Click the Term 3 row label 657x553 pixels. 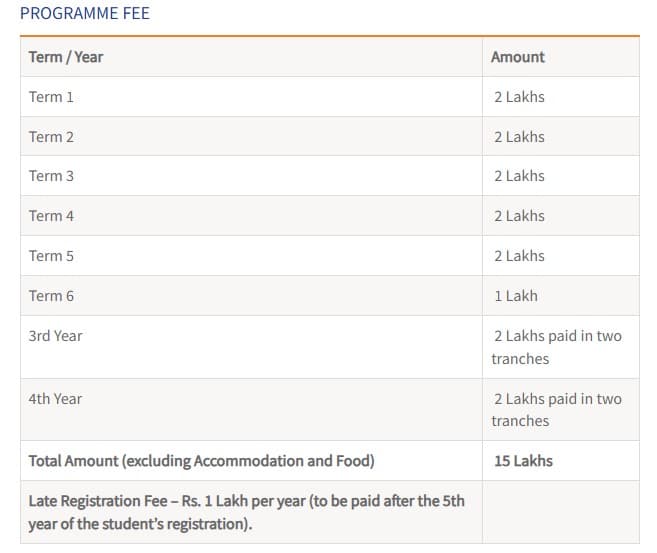point(51,176)
